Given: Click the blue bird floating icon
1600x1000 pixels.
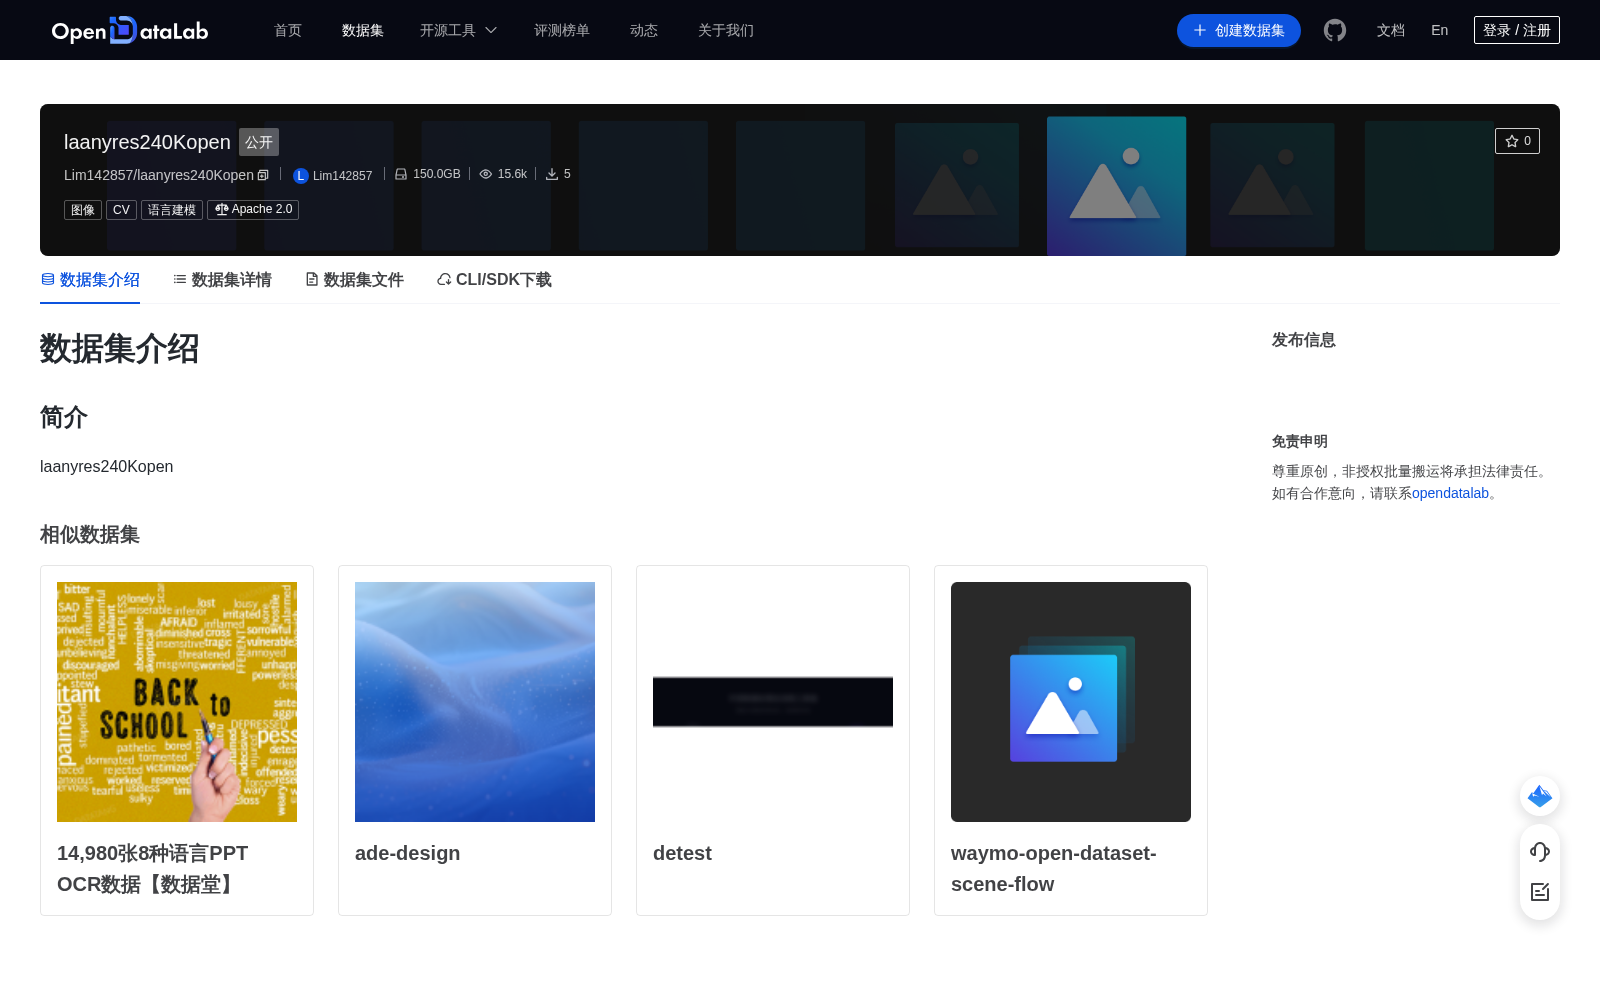Looking at the screenshot, I should pyautogui.click(x=1540, y=796).
